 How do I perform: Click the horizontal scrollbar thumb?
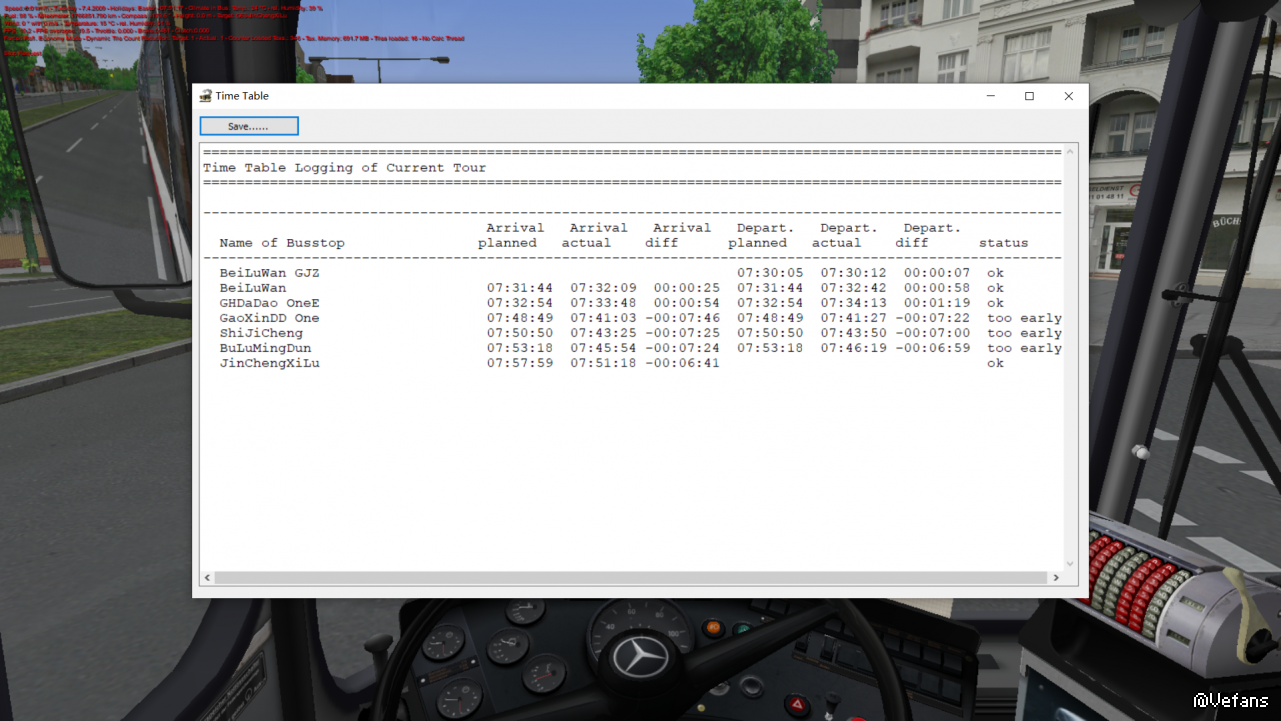click(x=630, y=578)
